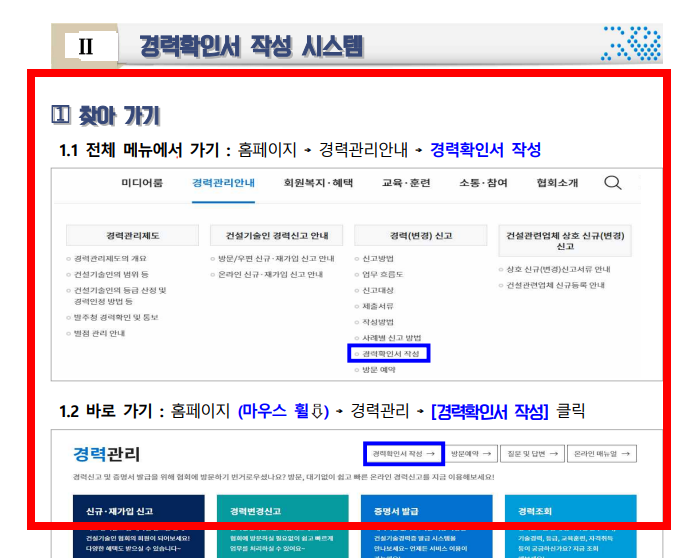700x558 pixels.
Task: Select the 경력조회 card
Action: click(571, 526)
